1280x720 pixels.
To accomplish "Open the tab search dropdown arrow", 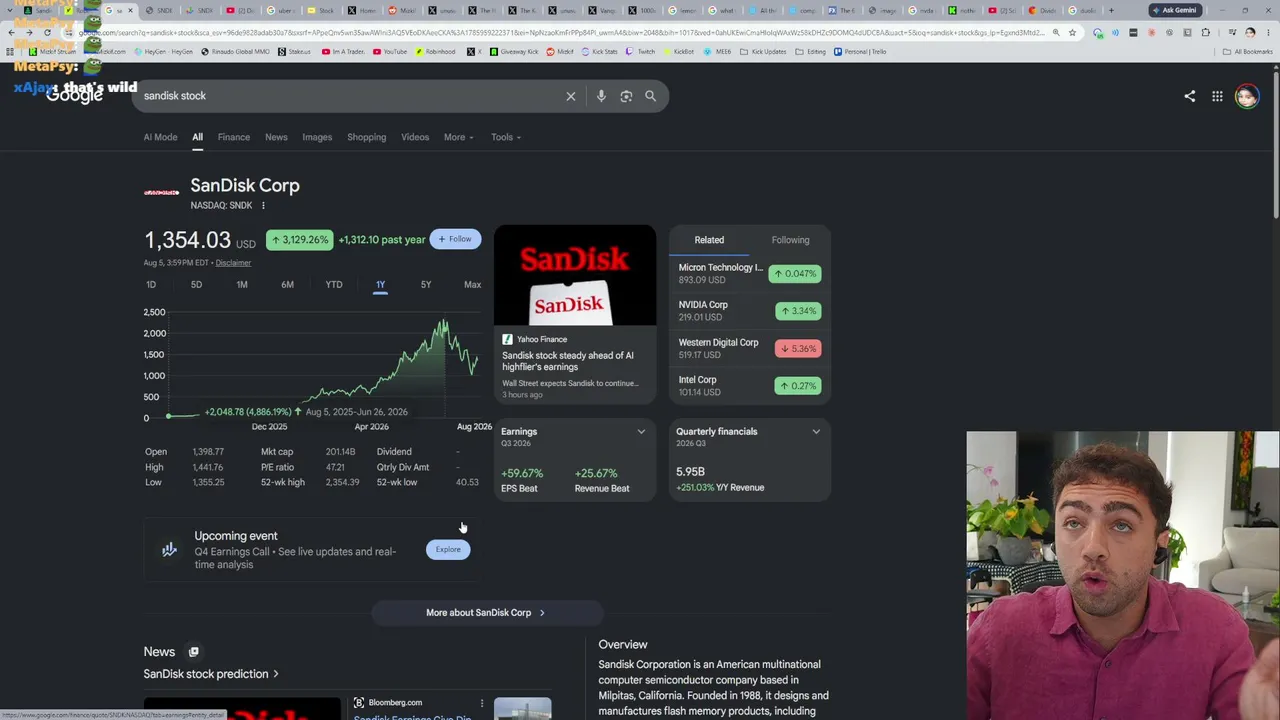I will click(x=9, y=10).
